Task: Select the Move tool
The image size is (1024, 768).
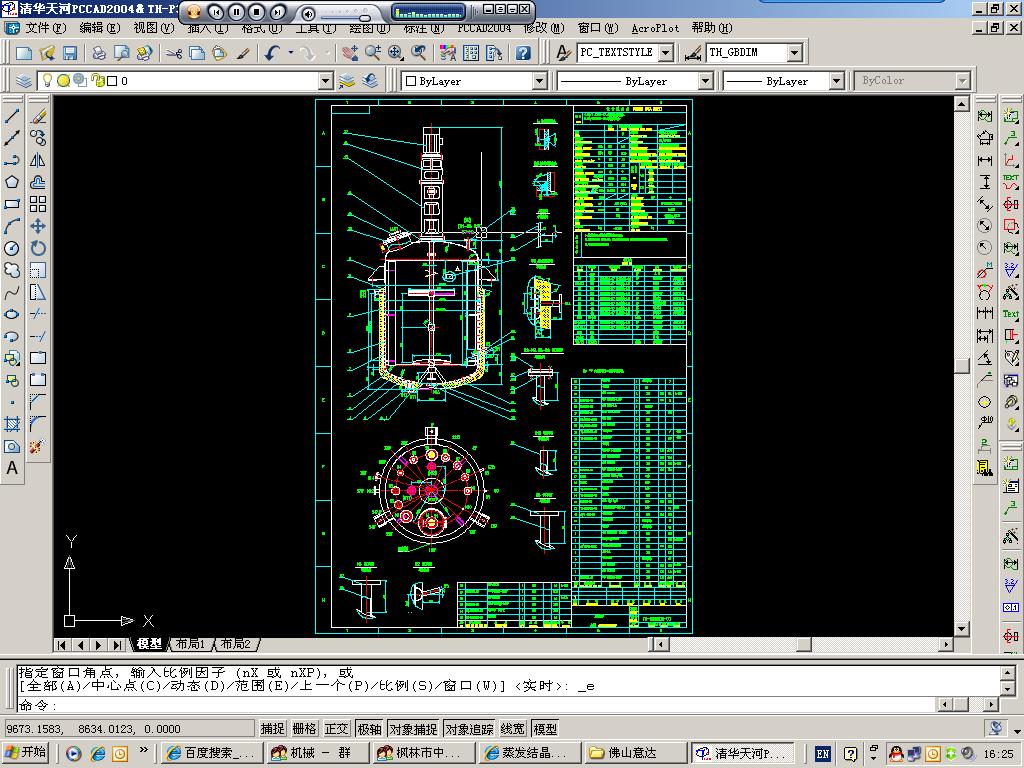Action: pyautogui.click(x=38, y=227)
